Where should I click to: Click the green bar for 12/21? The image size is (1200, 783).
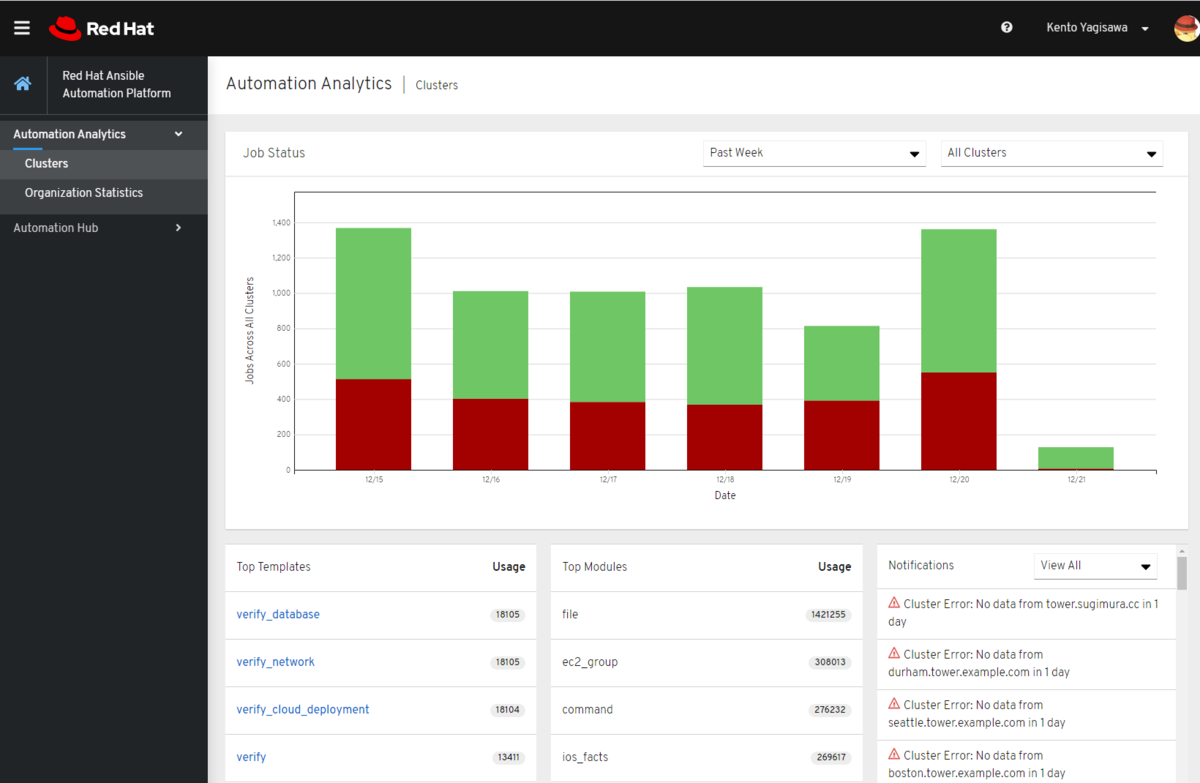[1075, 457]
